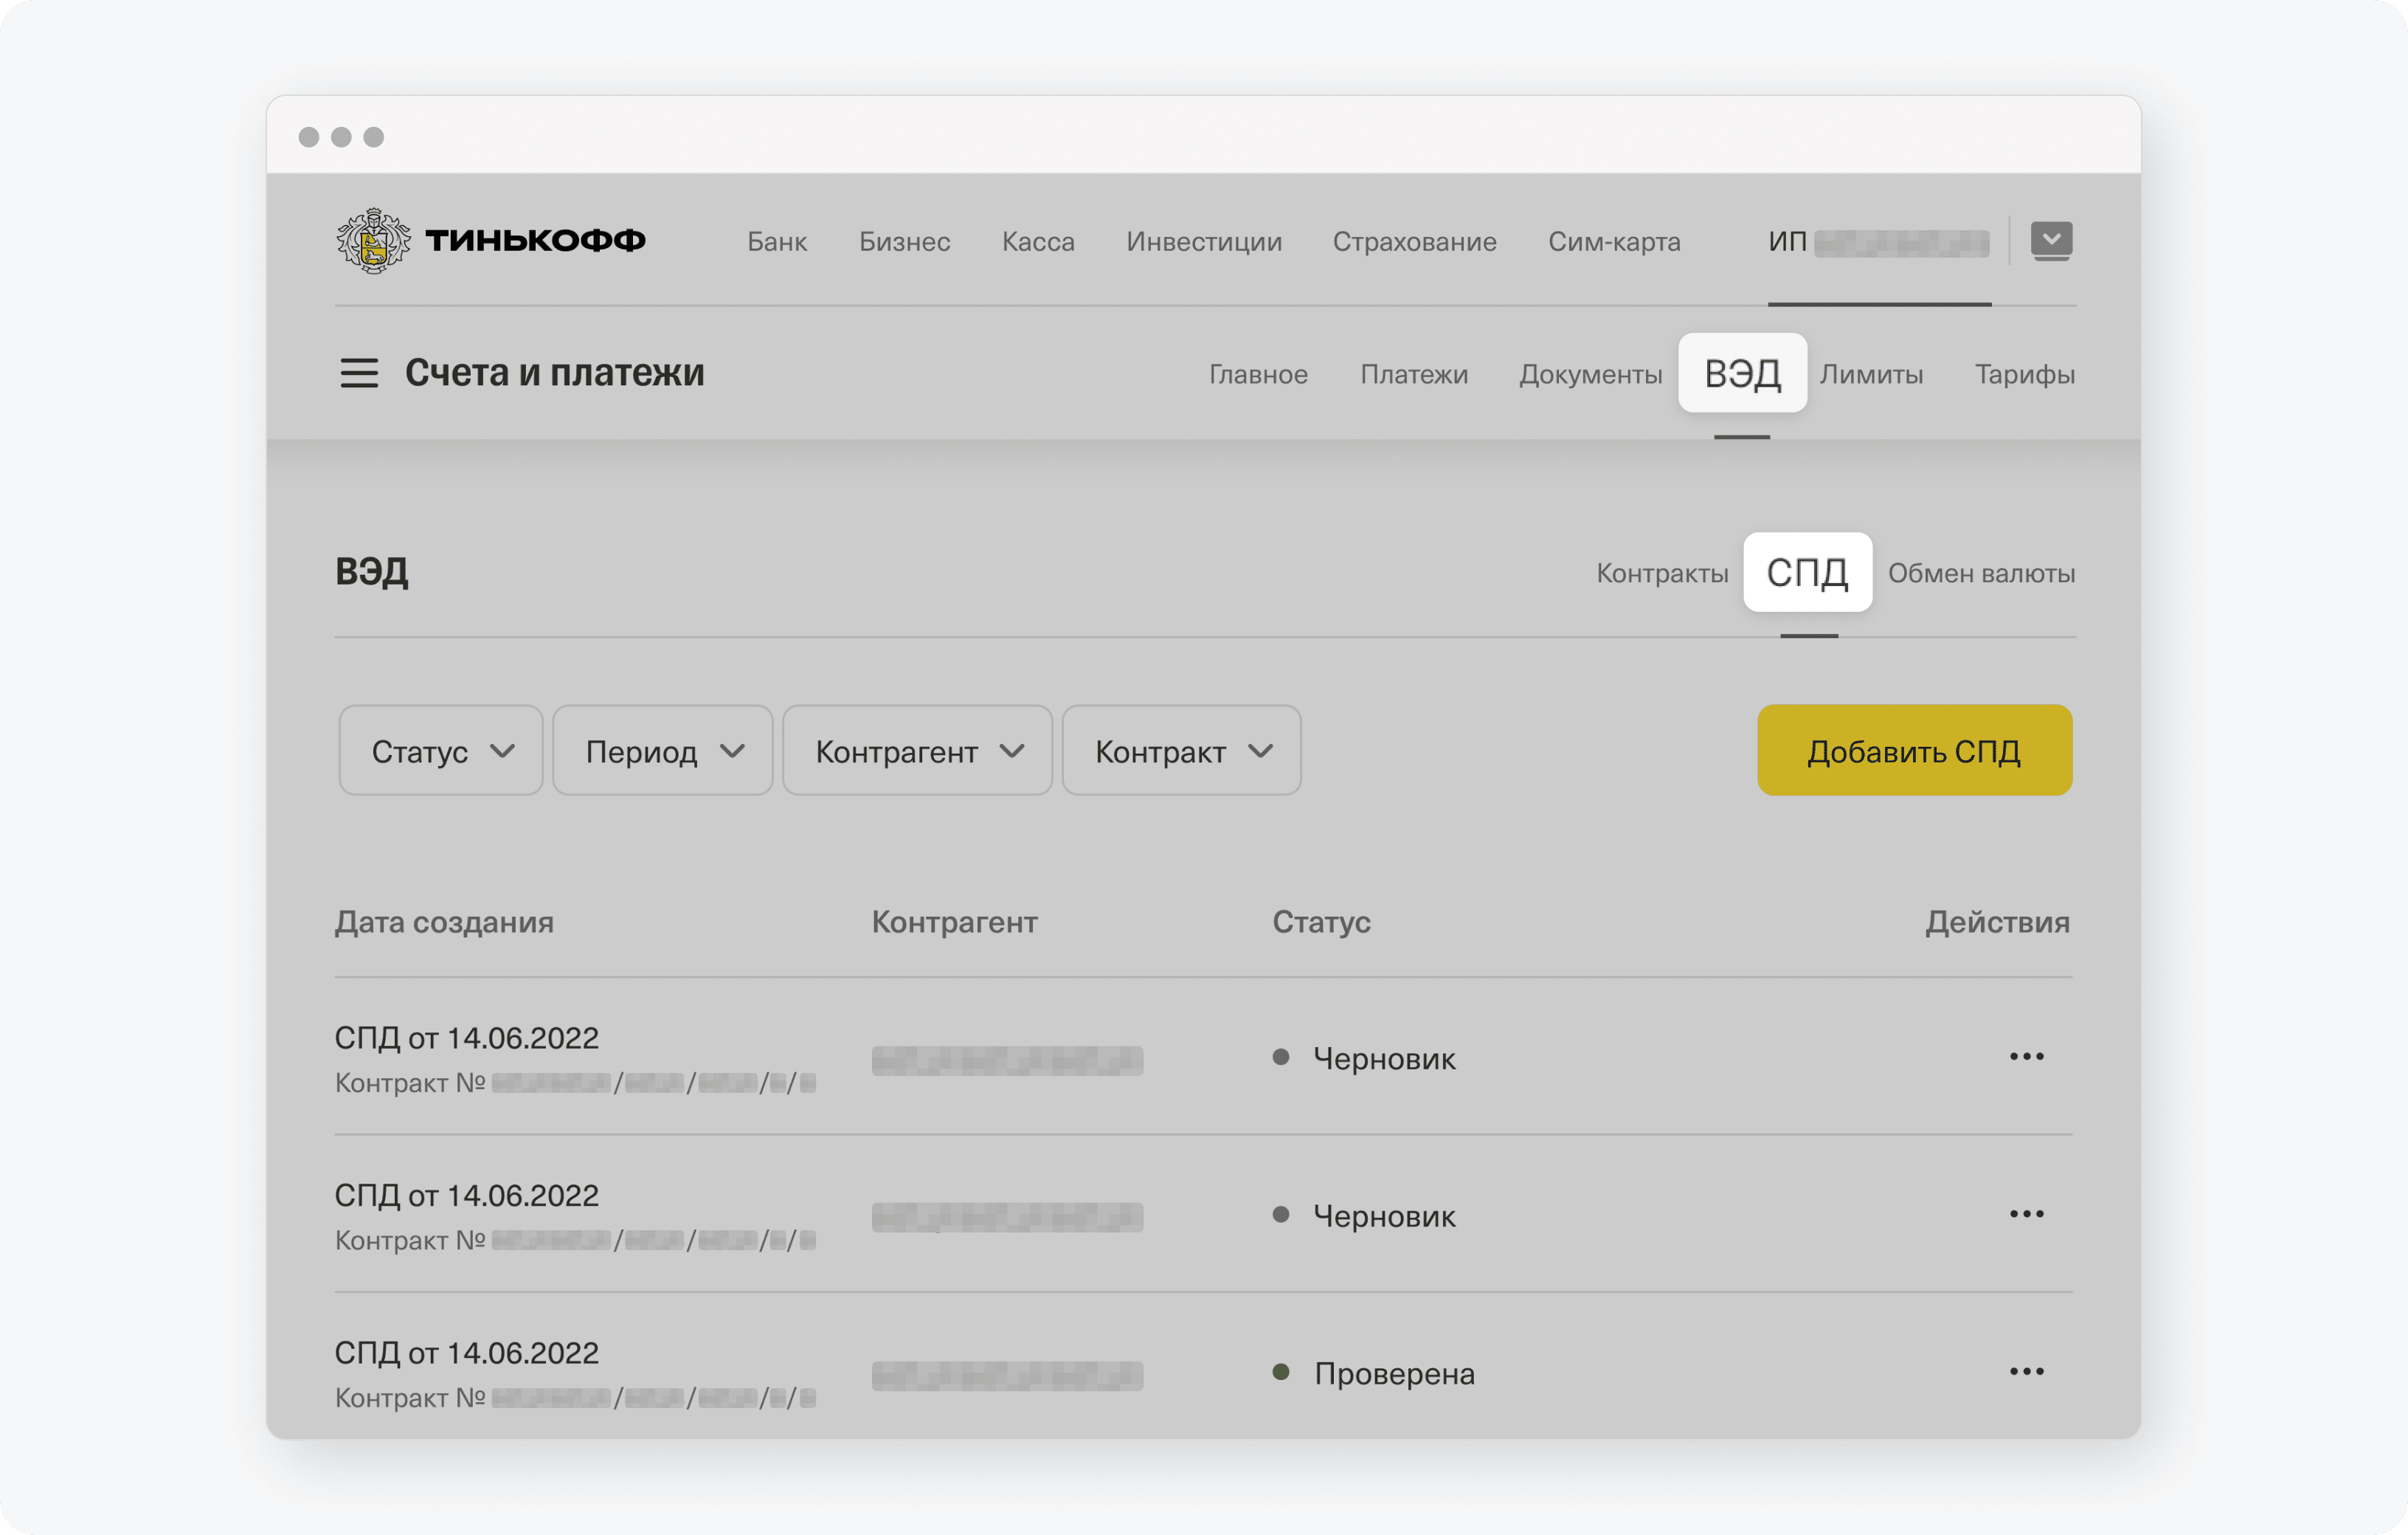Switch to the Главное tab
The width and height of the screenshot is (2408, 1535).
[x=1258, y=374]
